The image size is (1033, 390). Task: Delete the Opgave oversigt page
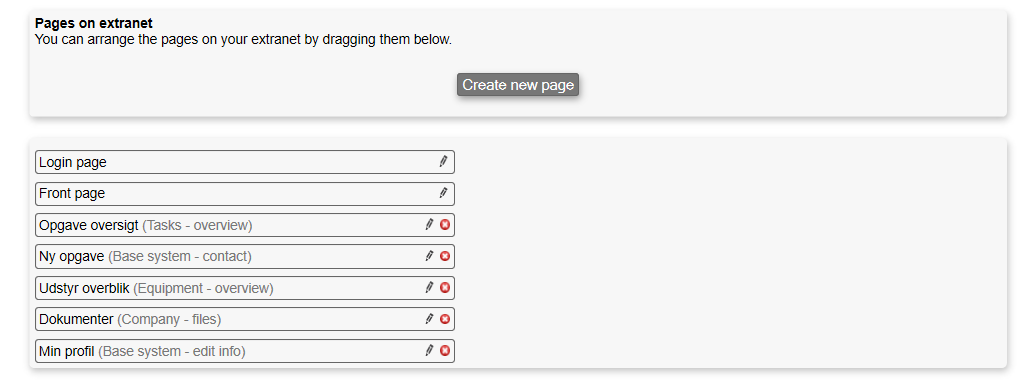445,225
